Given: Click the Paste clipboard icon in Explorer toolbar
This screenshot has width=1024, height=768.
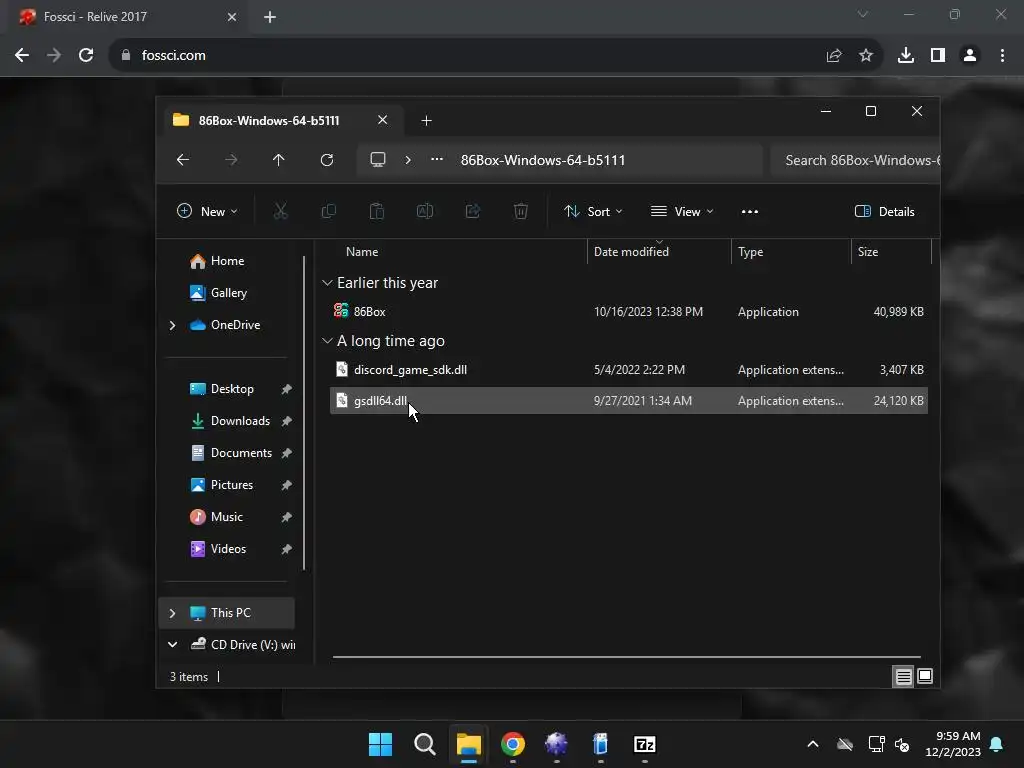Looking at the screenshot, I should pyautogui.click(x=377, y=211).
